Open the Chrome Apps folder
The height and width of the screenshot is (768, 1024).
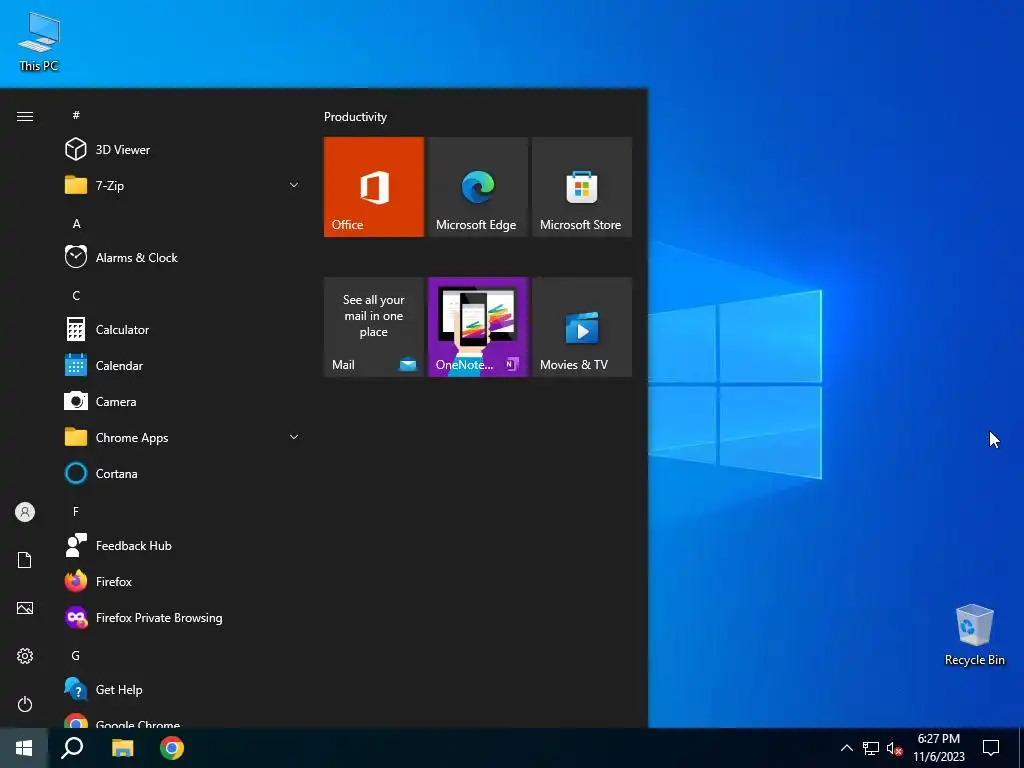point(183,438)
